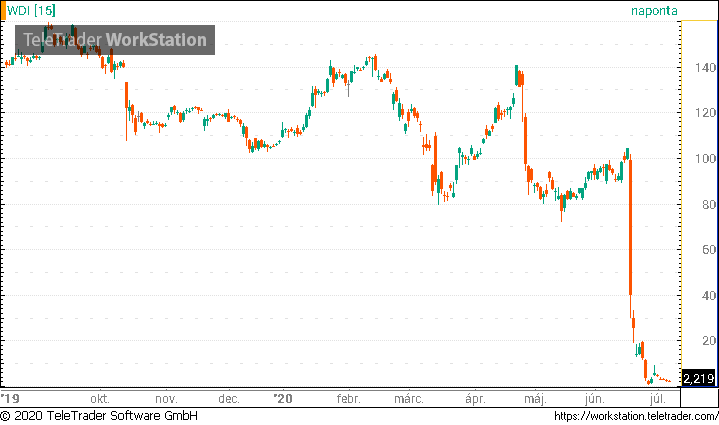Click the márc. month axis label

tap(409, 398)
